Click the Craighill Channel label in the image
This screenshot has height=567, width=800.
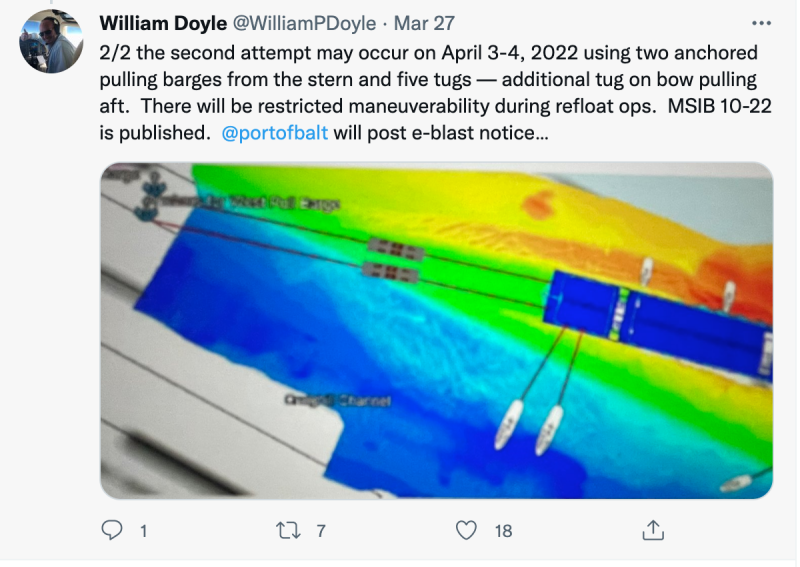click(x=338, y=401)
